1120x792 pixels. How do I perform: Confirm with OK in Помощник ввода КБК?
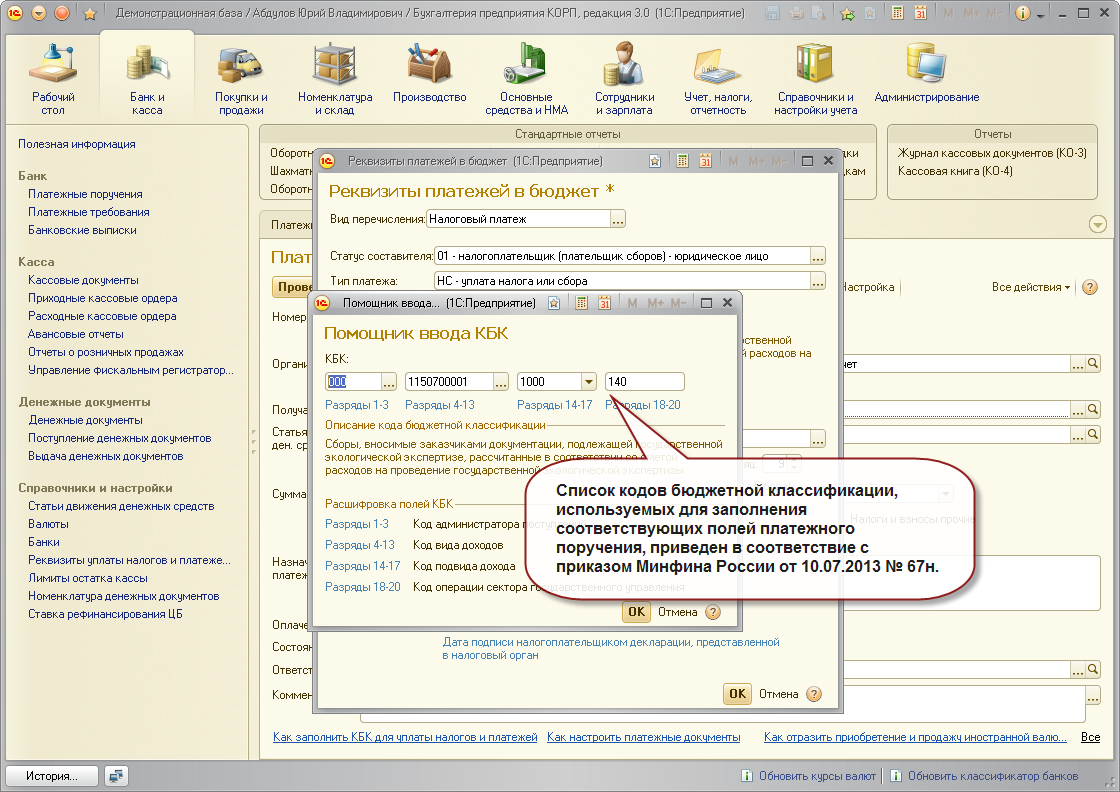[636, 612]
